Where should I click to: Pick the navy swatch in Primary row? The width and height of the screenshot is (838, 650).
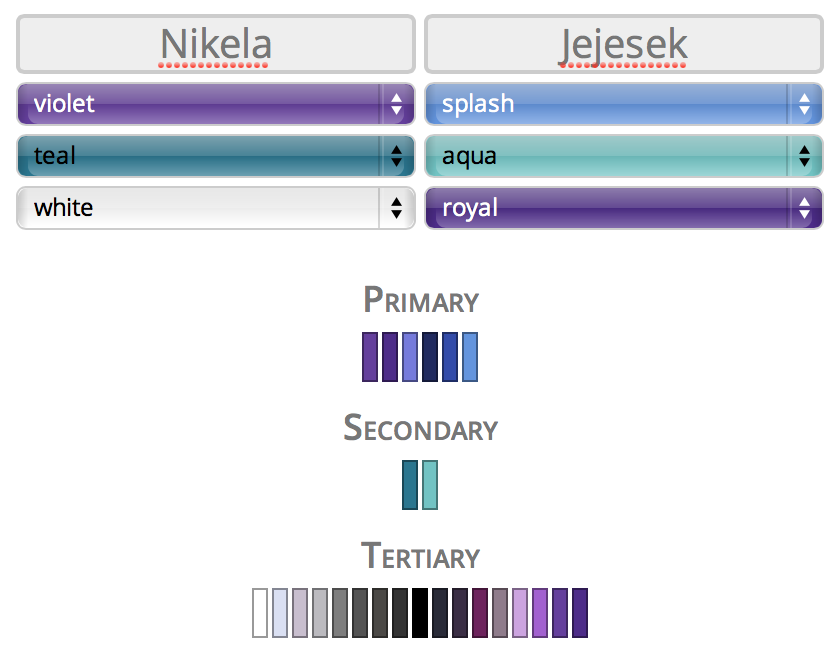[430, 357]
